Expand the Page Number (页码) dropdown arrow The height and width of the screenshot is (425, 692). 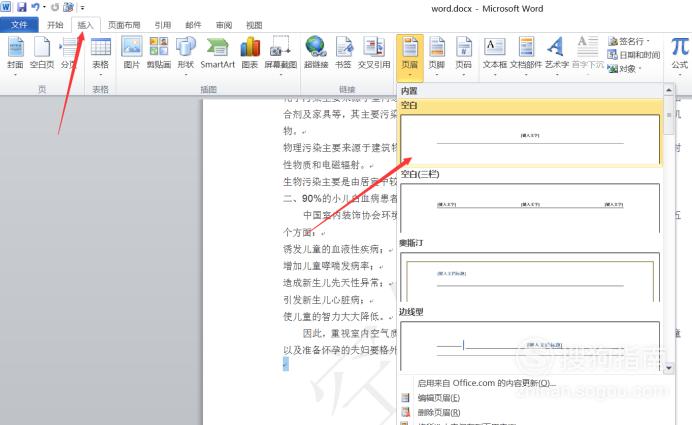click(x=464, y=75)
